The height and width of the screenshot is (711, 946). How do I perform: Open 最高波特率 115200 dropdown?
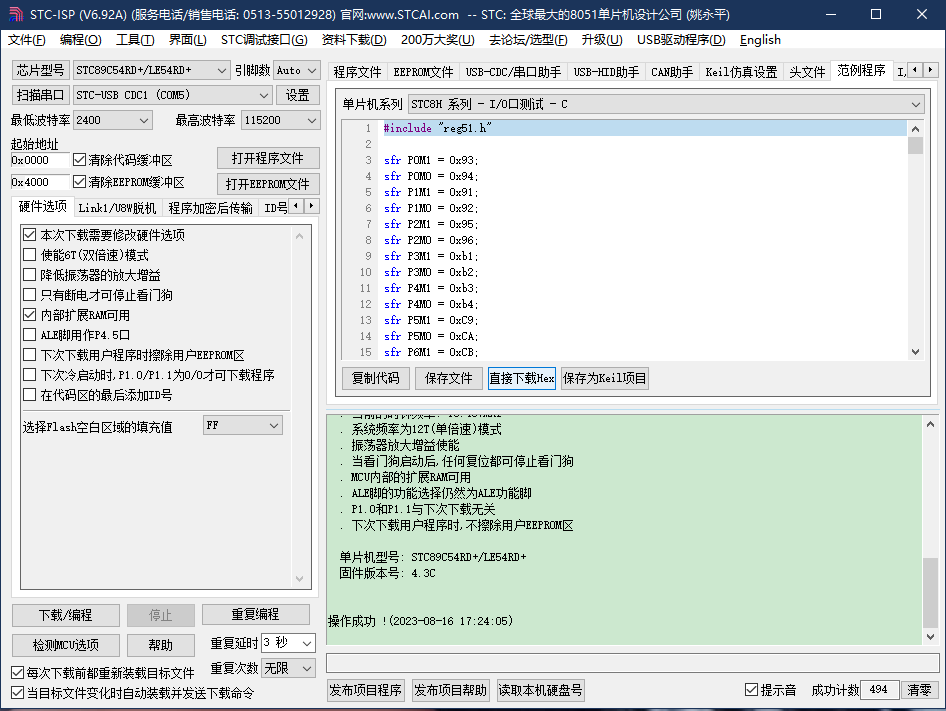pos(281,120)
